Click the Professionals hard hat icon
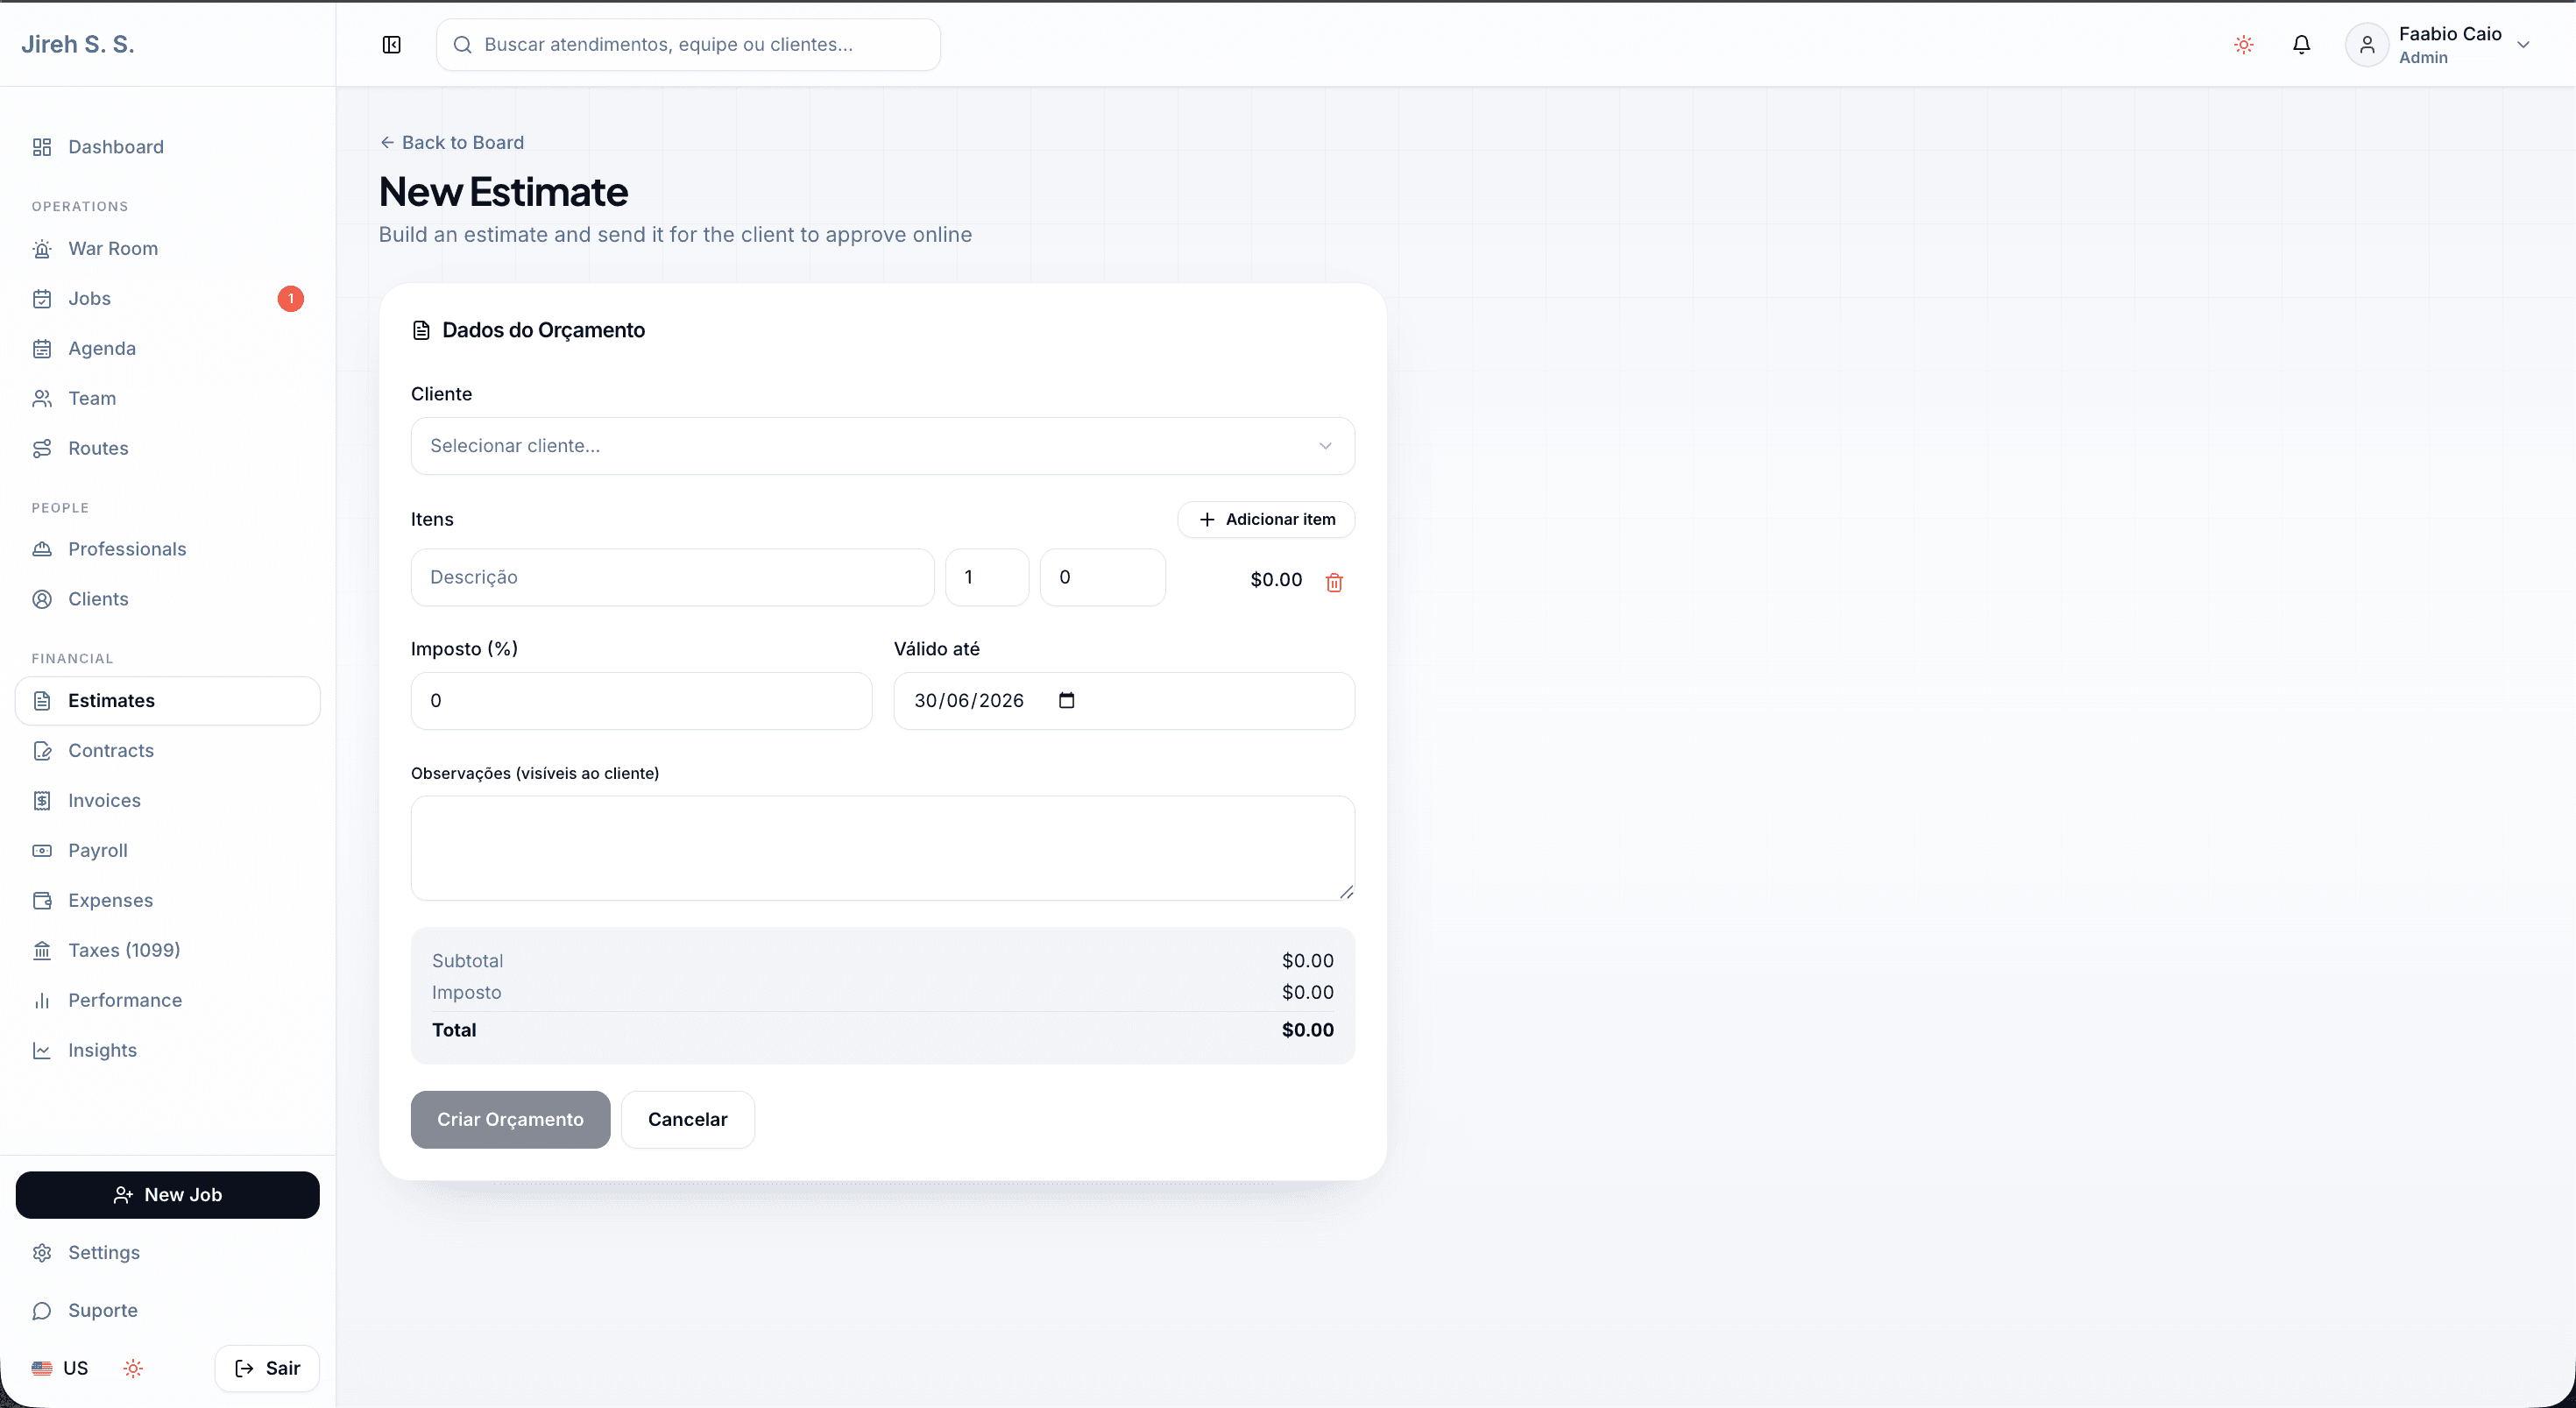Viewport: 2576px width, 1408px height. (x=42, y=549)
